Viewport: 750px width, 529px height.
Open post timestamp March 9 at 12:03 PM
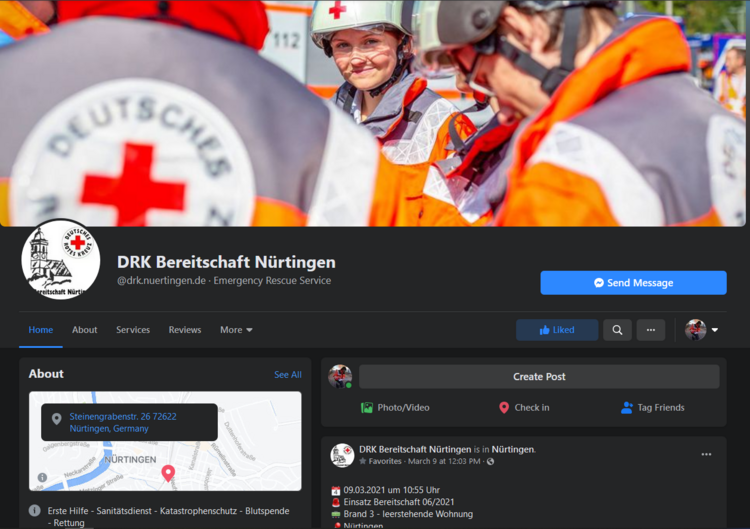coord(444,461)
